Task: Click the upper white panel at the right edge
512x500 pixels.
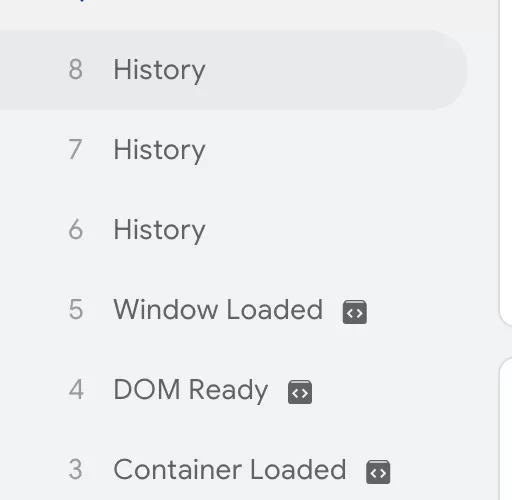Action: 506,160
